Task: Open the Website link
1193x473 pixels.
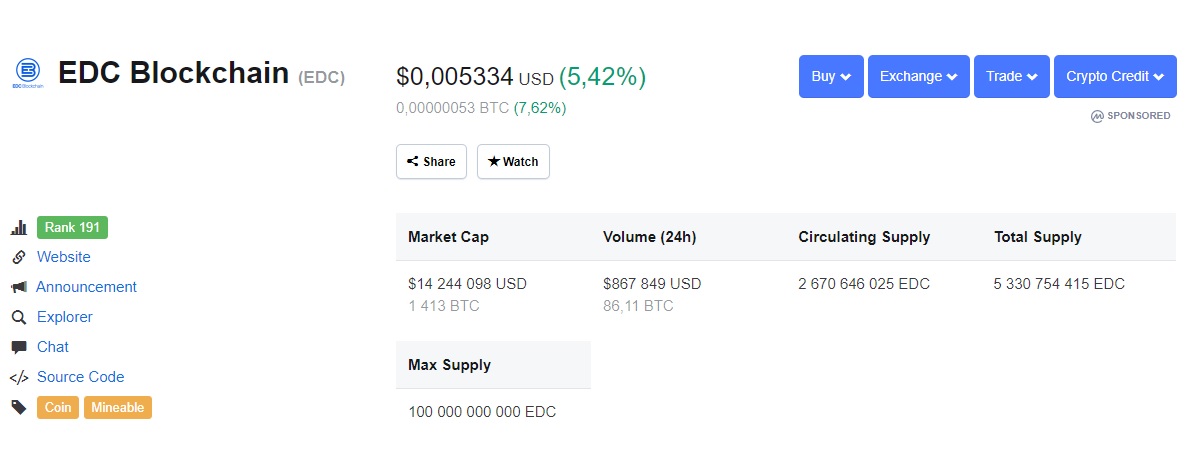Action: pos(64,257)
